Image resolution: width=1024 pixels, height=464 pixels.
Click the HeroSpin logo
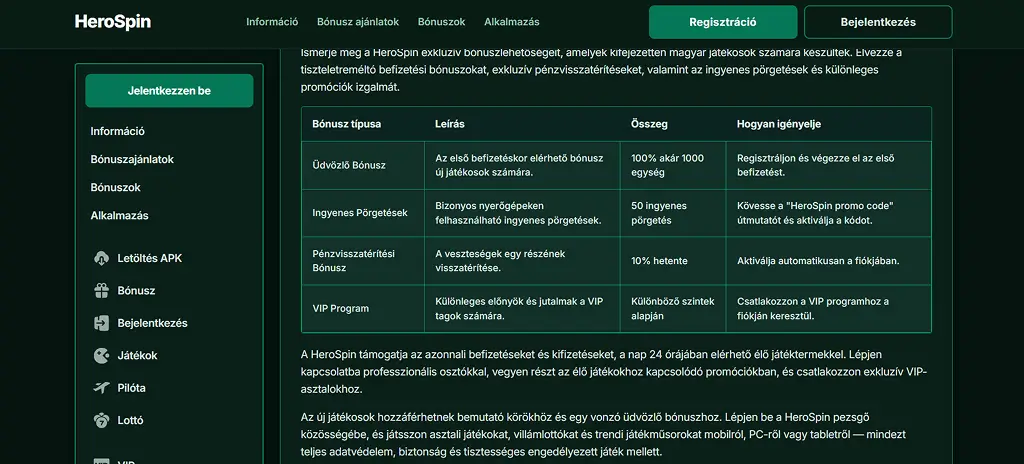[x=113, y=22]
